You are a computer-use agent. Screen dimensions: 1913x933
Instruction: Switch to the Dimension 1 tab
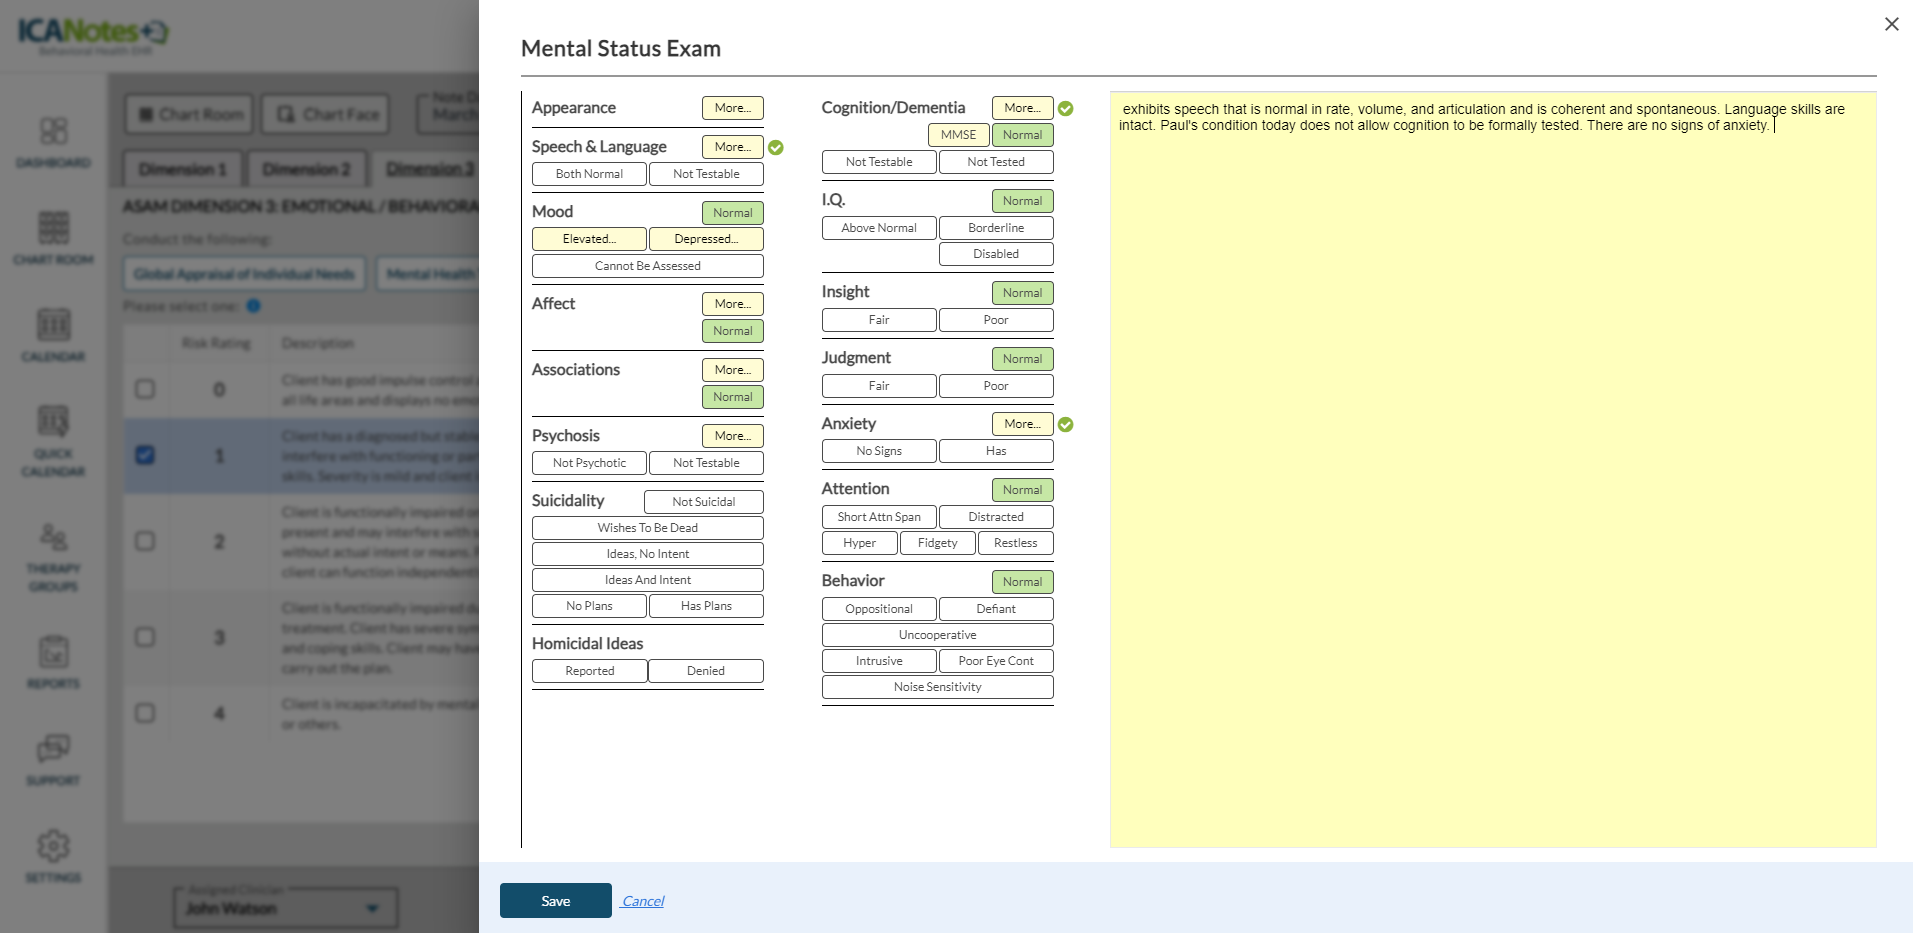[182, 170]
